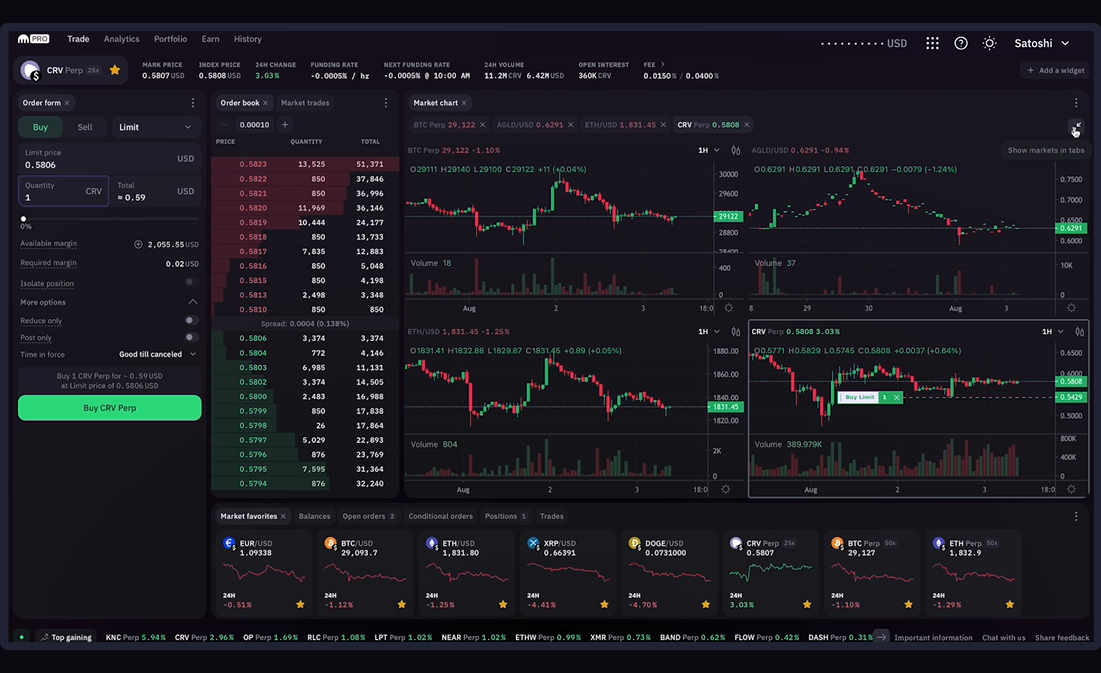Open the Share feedback link
1101x673 pixels.
pyautogui.click(x=1062, y=638)
